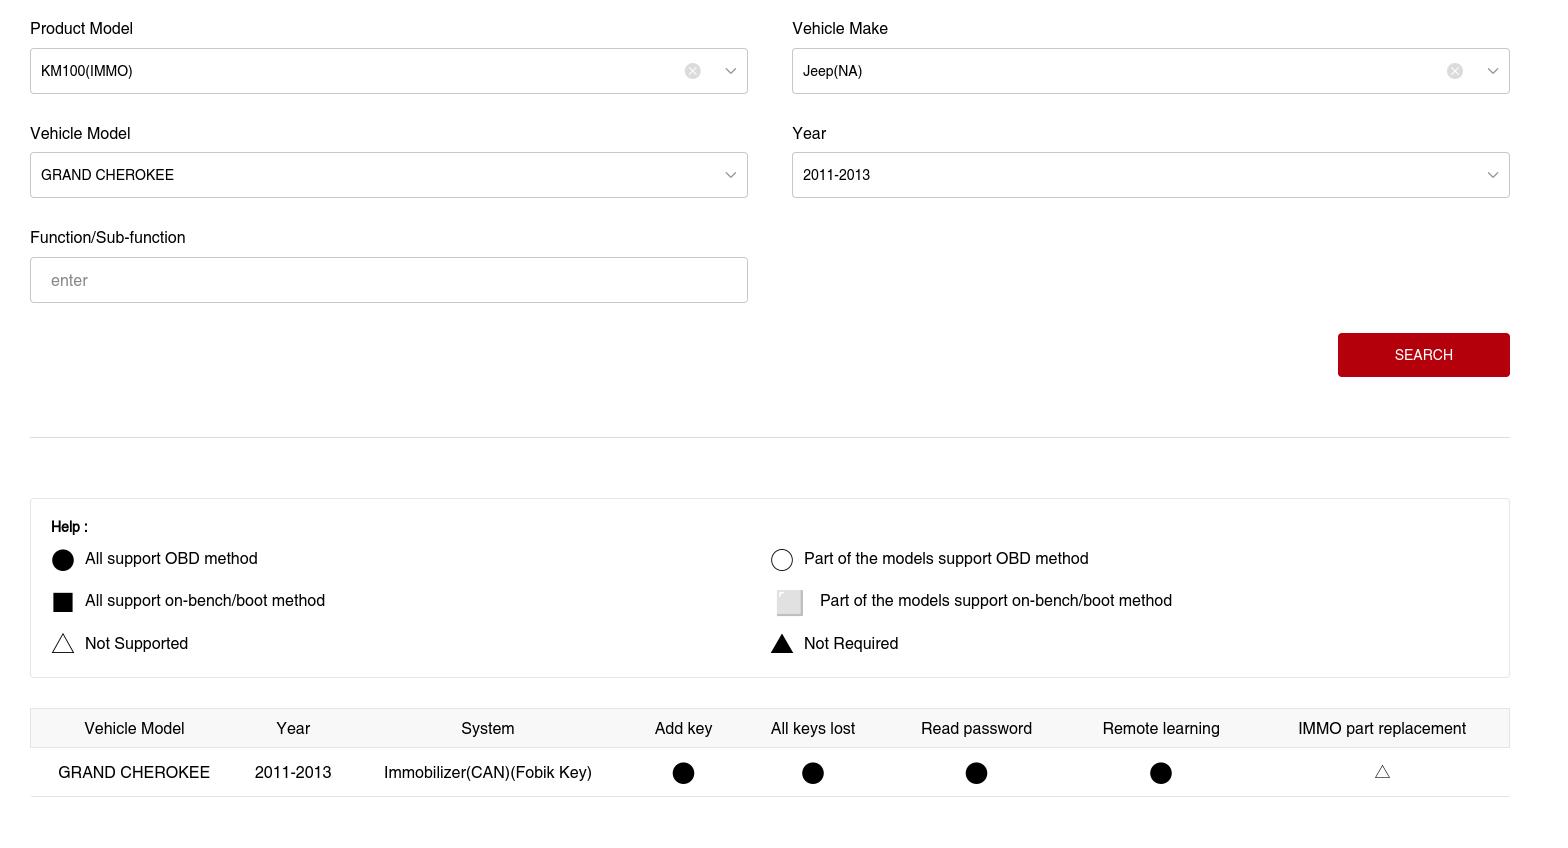Viewport: 1568px width, 848px height.
Task: Click the Immobilizer(CAN)(Fobik Key) cell
Action: (x=488, y=773)
